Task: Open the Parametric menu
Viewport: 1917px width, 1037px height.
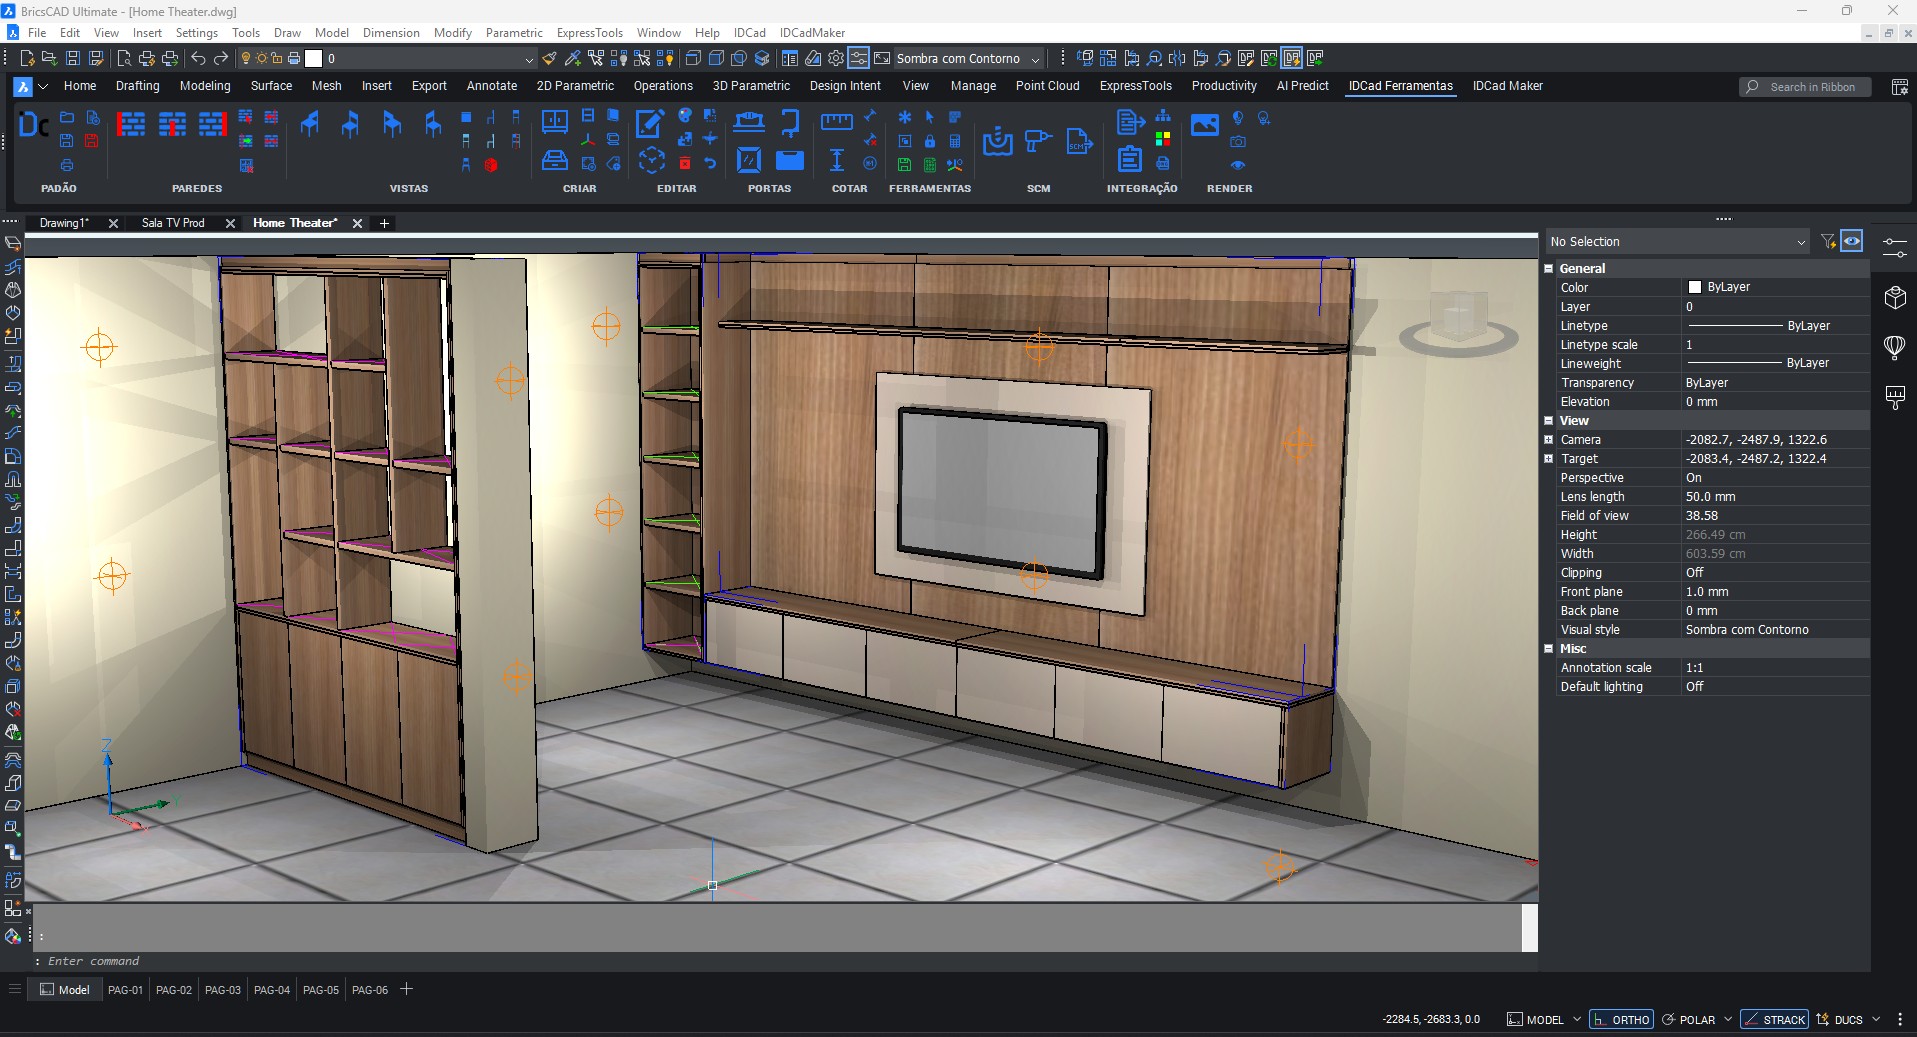Action: click(514, 33)
